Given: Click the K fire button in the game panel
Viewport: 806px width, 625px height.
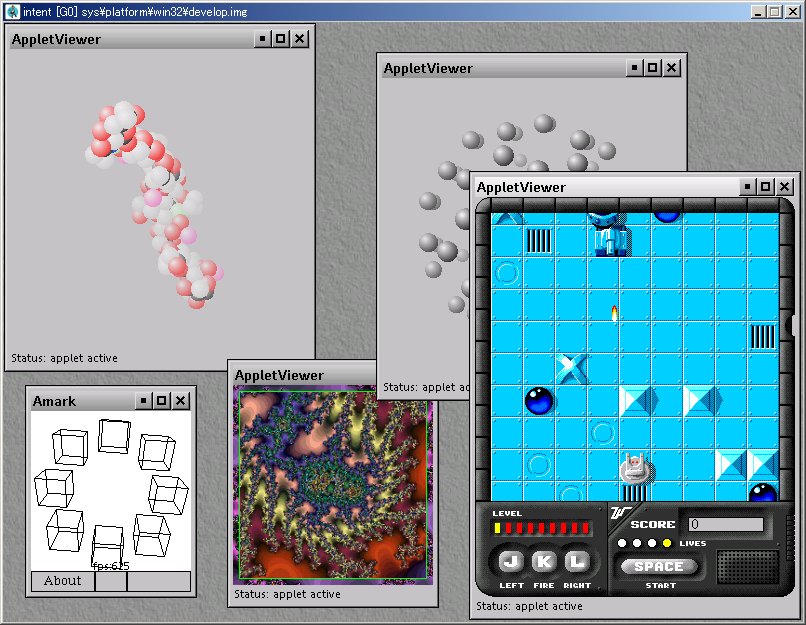Looking at the screenshot, I should (x=544, y=562).
